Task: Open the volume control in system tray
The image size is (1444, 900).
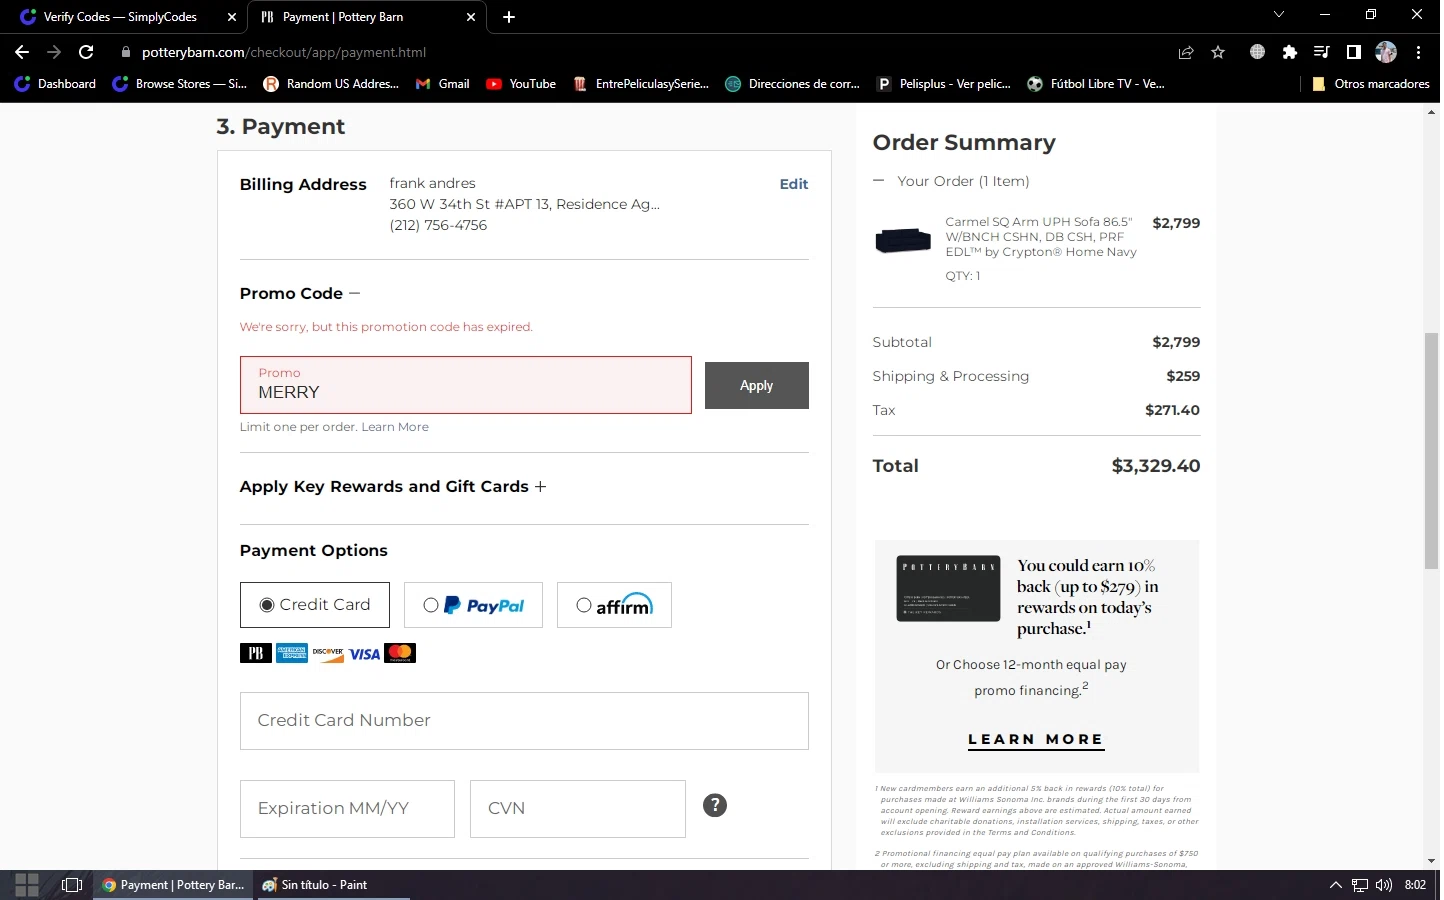Action: coord(1384,885)
